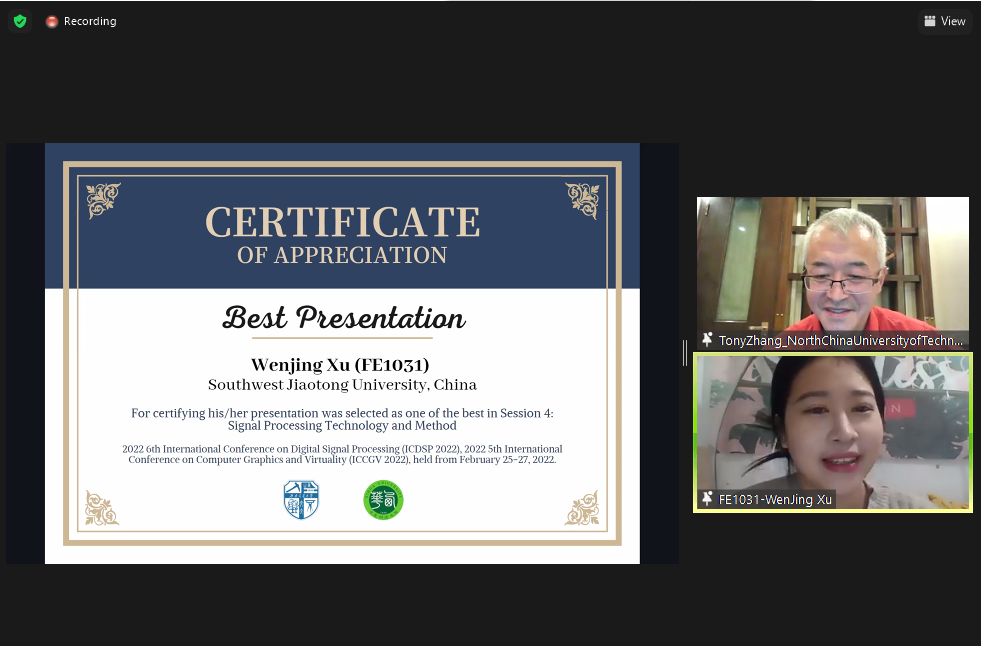The image size is (982, 646).
Task: Click the panel divider resize handle
Action: pos(685,353)
